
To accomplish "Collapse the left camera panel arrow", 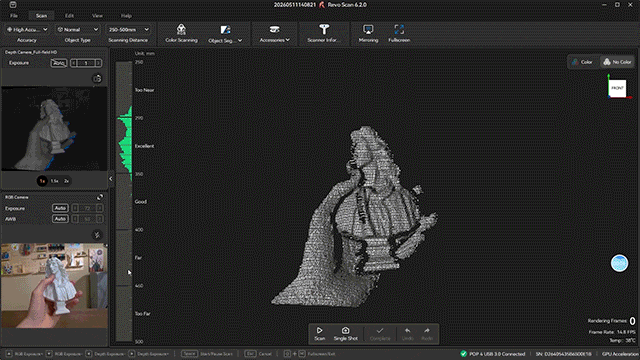I will tap(110, 179).
